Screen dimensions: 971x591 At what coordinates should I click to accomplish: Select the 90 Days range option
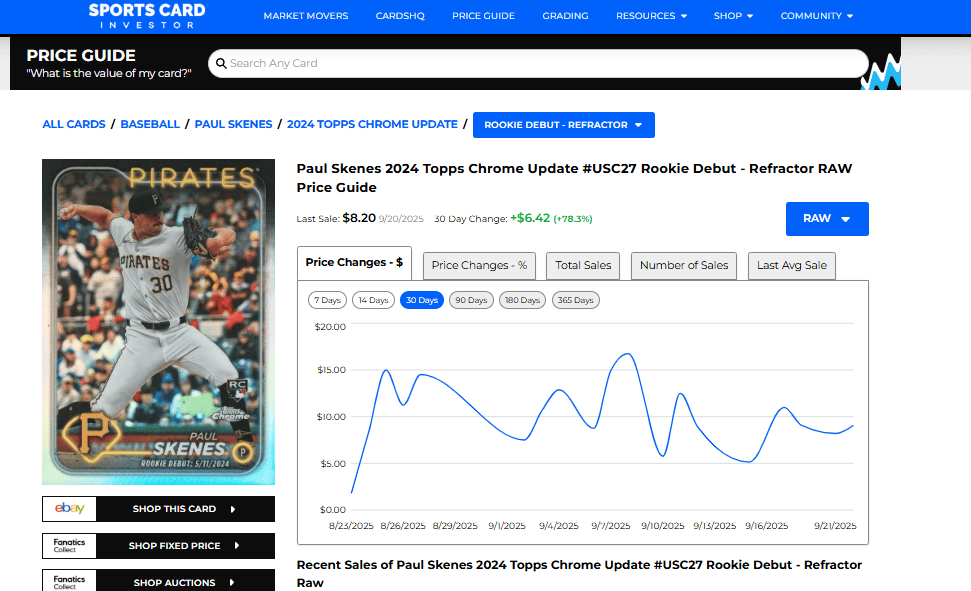click(471, 300)
